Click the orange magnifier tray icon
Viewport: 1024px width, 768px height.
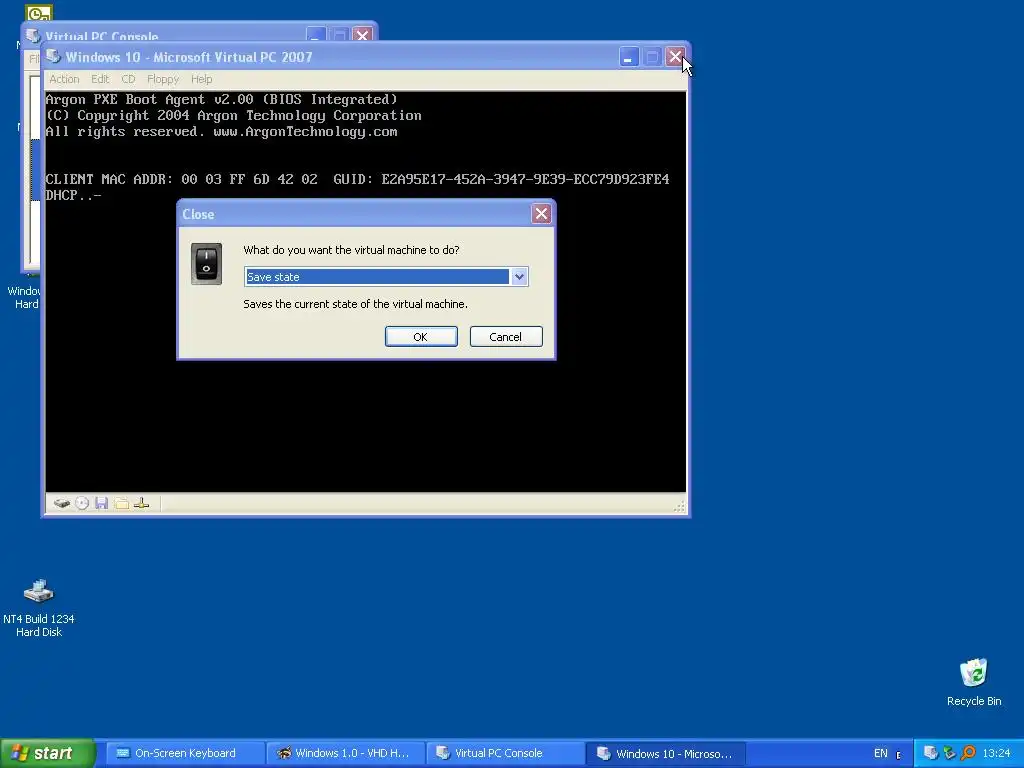click(x=968, y=753)
